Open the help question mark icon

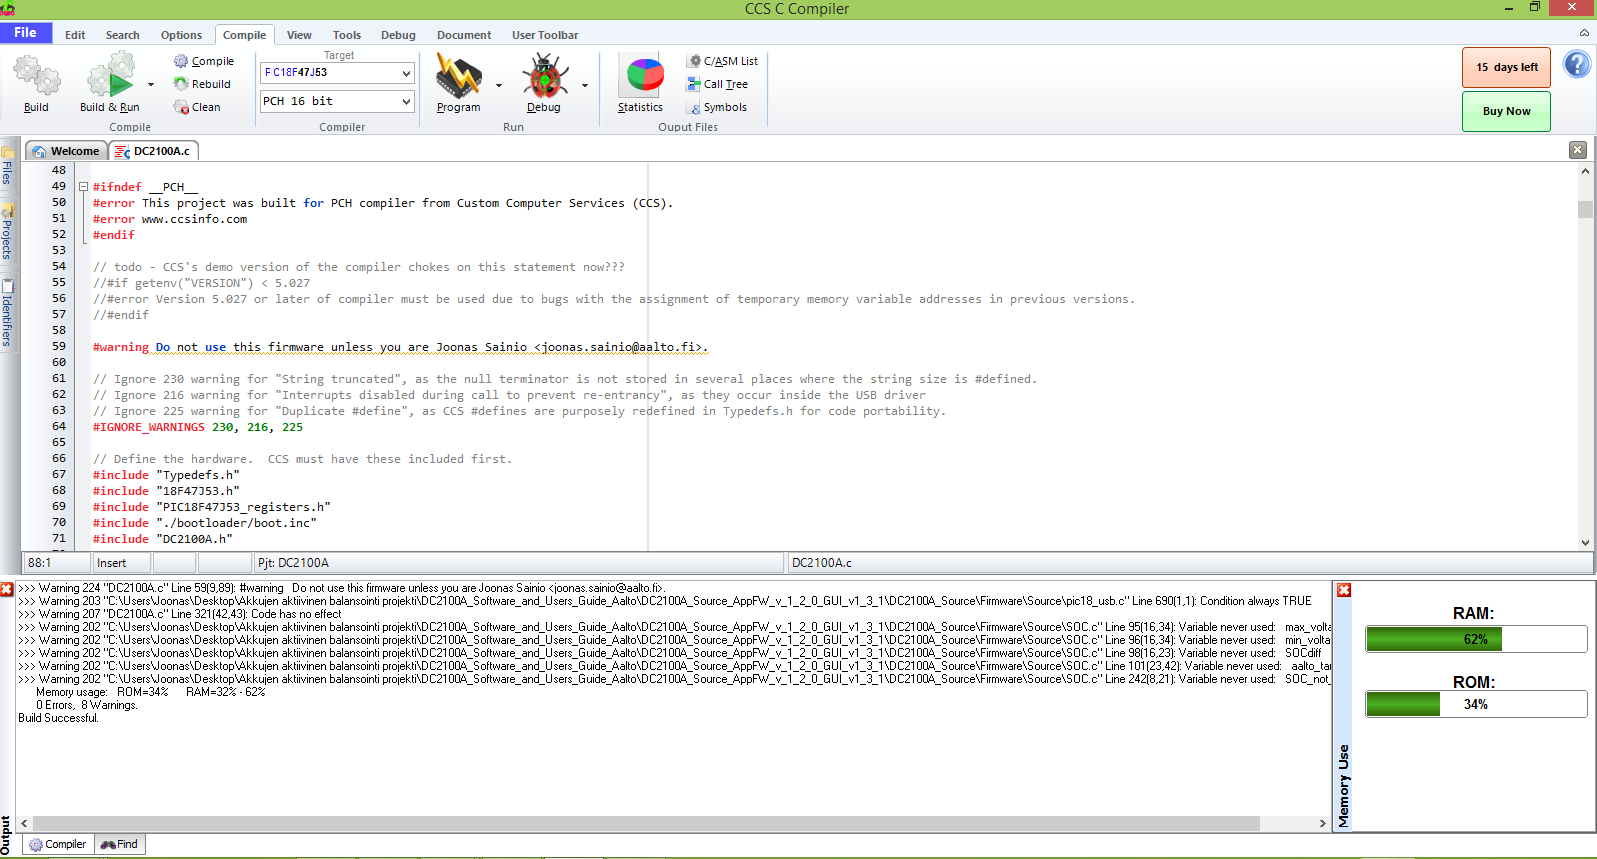click(1577, 65)
